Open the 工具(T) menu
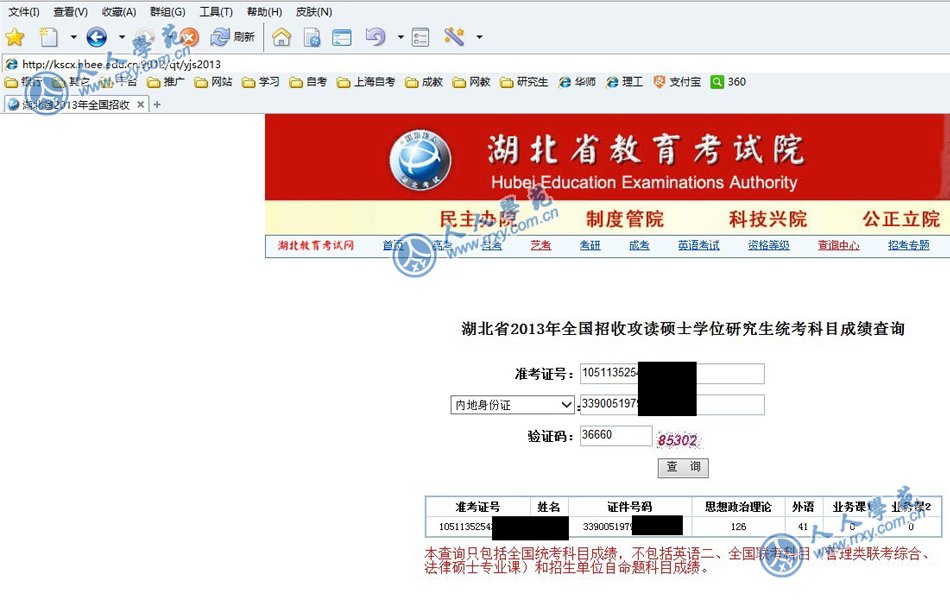This screenshot has width=950, height=600. [216, 12]
